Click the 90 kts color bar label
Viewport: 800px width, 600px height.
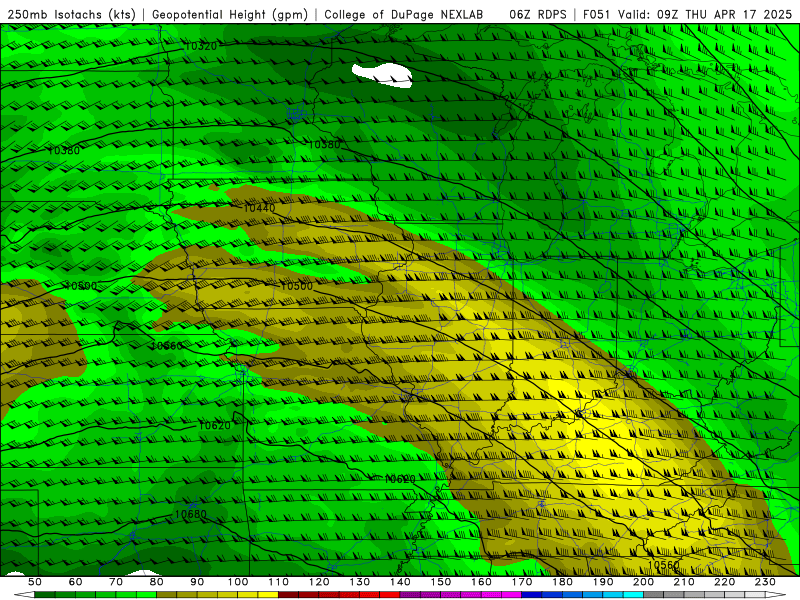pyautogui.click(x=197, y=582)
